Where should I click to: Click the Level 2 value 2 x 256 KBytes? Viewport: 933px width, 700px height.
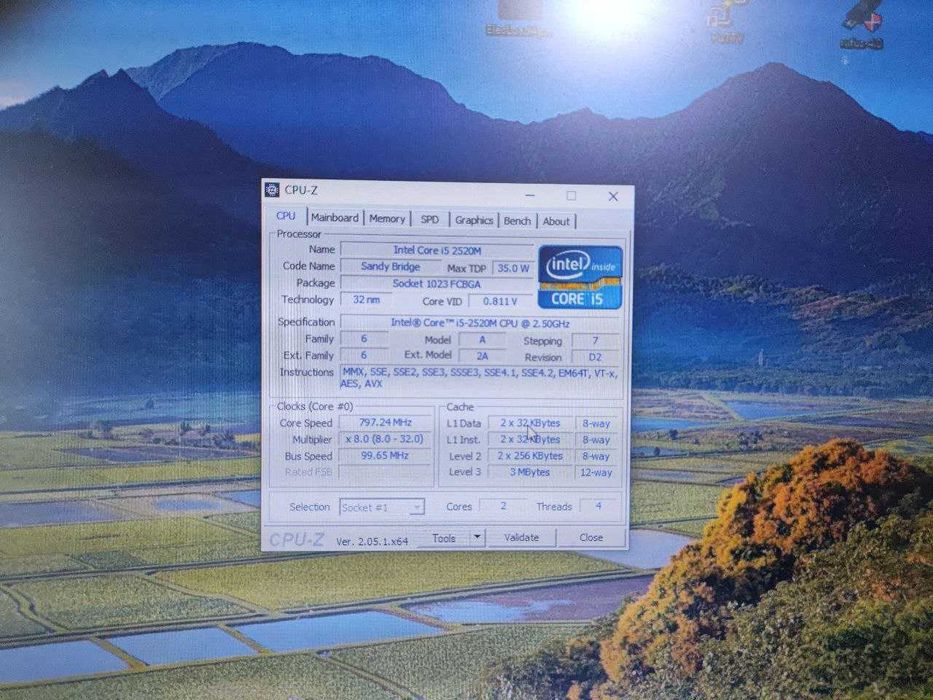[x=530, y=456]
